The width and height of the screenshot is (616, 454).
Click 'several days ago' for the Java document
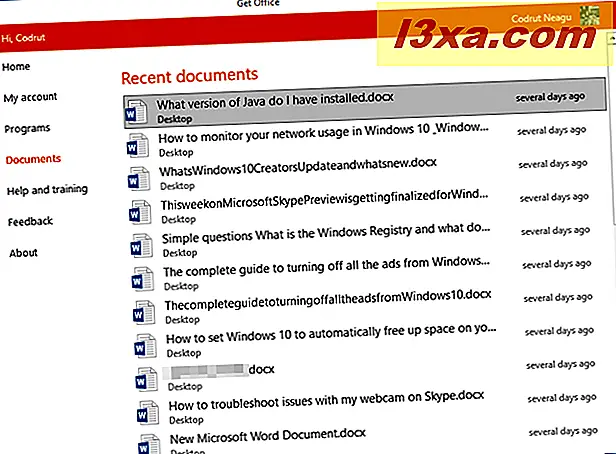click(x=550, y=97)
